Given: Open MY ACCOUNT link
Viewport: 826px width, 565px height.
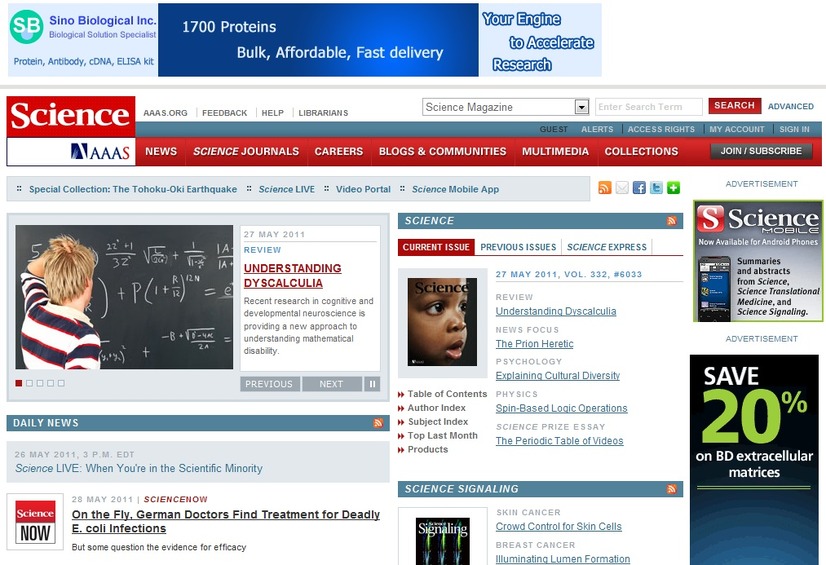Looking at the screenshot, I should 736,129.
